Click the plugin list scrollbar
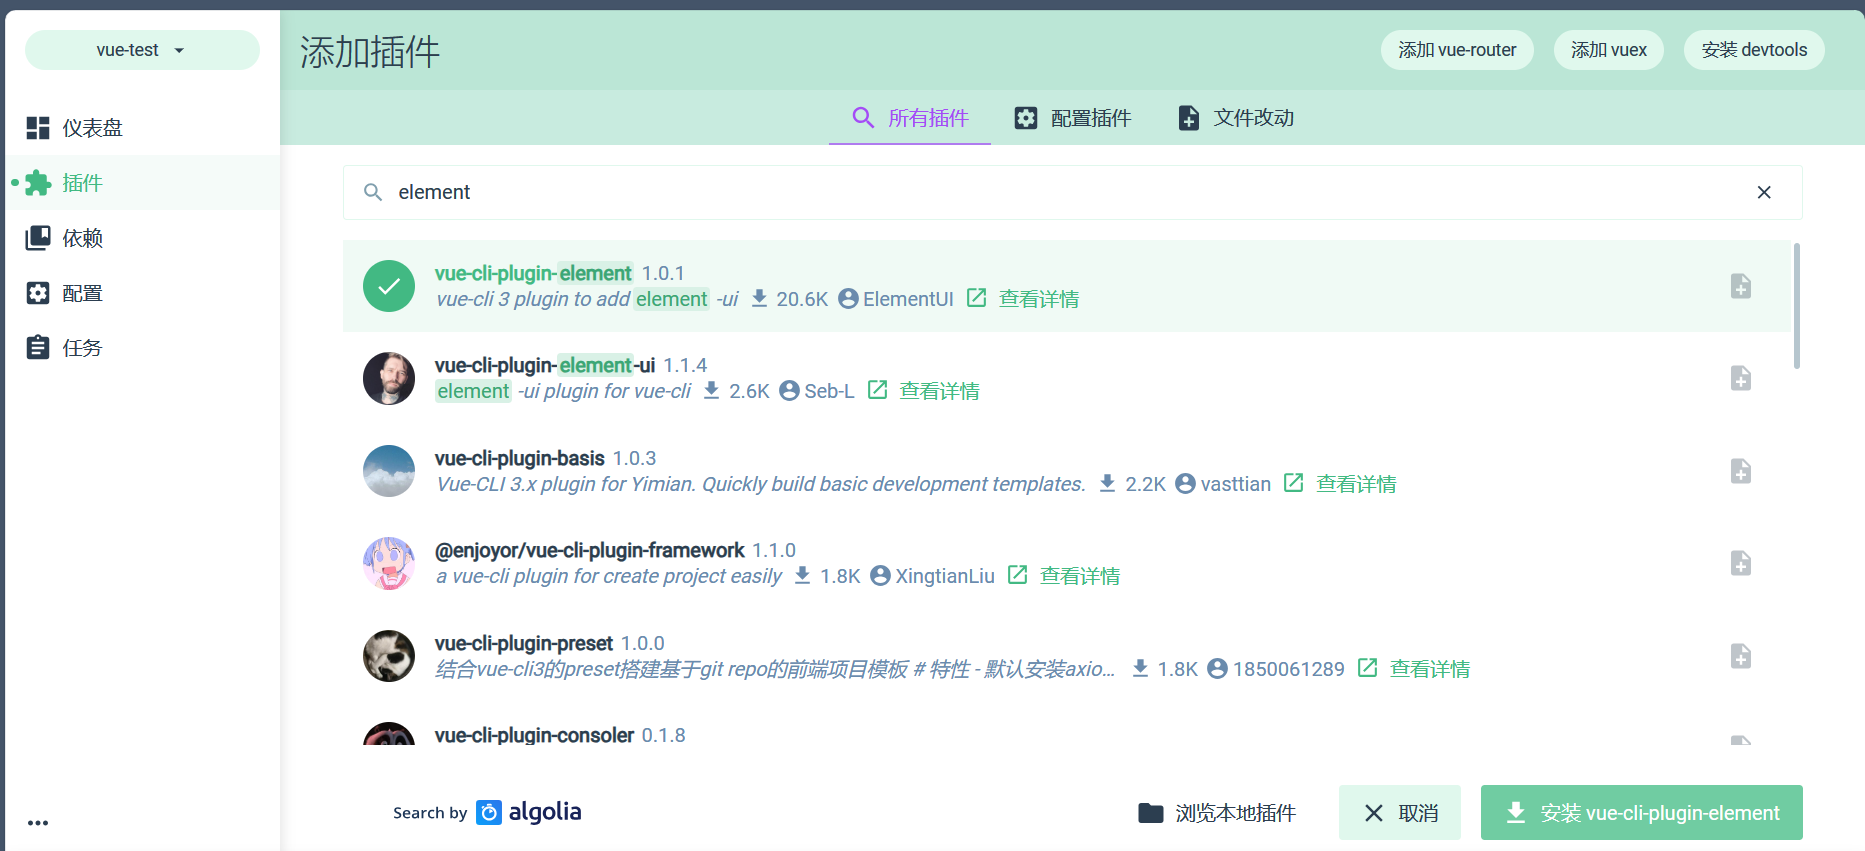Image resolution: width=1865 pixels, height=851 pixels. [x=1797, y=306]
